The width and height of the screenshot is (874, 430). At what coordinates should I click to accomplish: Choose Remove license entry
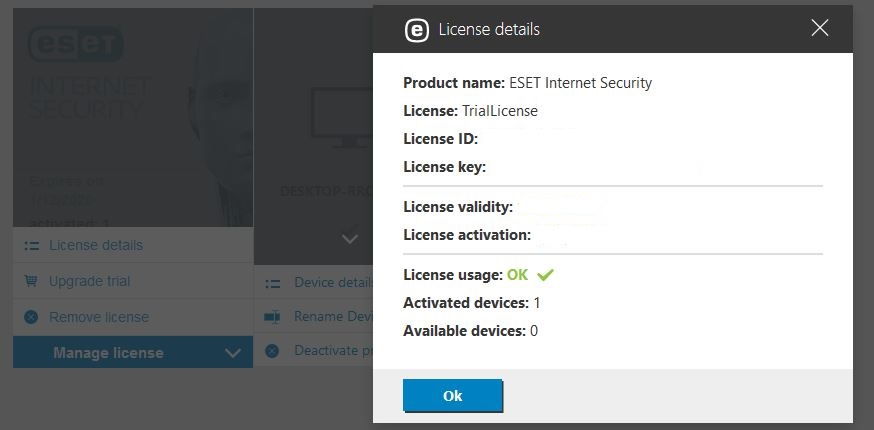pyautogui.click(x=98, y=317)
